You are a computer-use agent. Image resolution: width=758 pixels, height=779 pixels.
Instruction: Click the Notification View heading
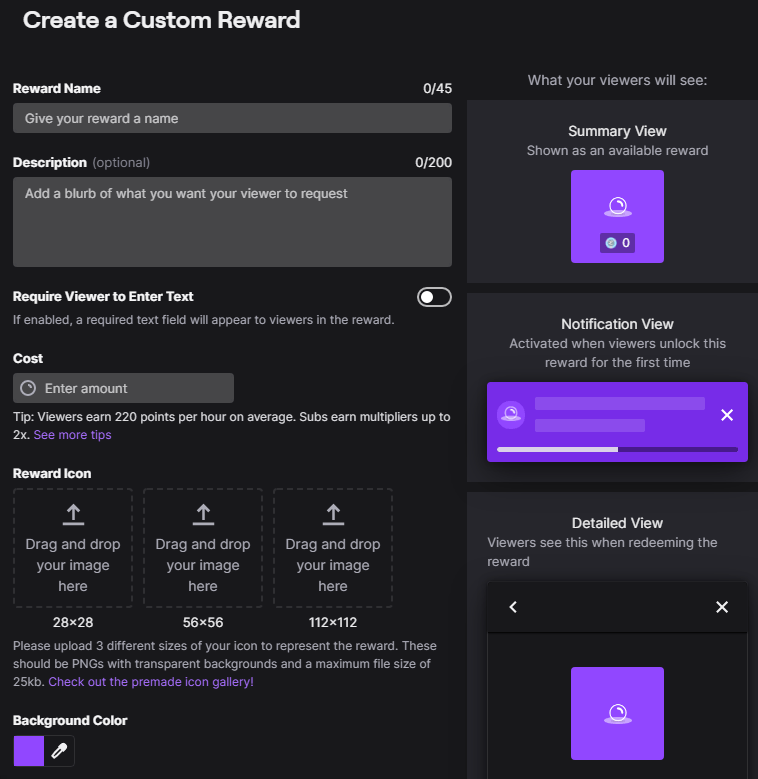pos(617,324)
